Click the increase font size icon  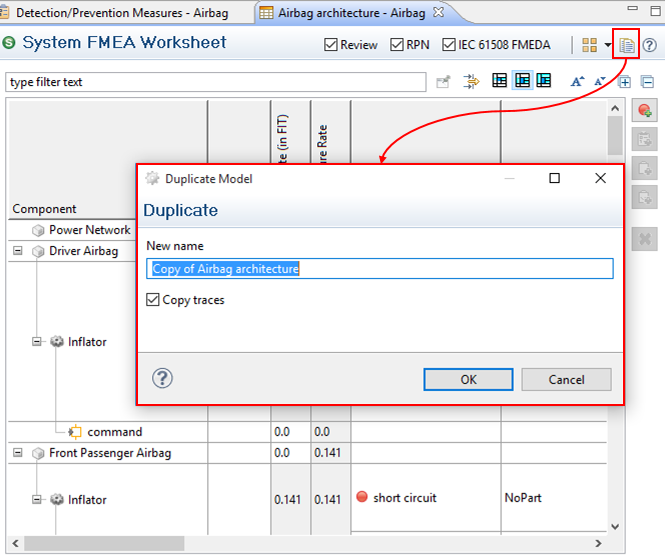(x=578, y=82)
